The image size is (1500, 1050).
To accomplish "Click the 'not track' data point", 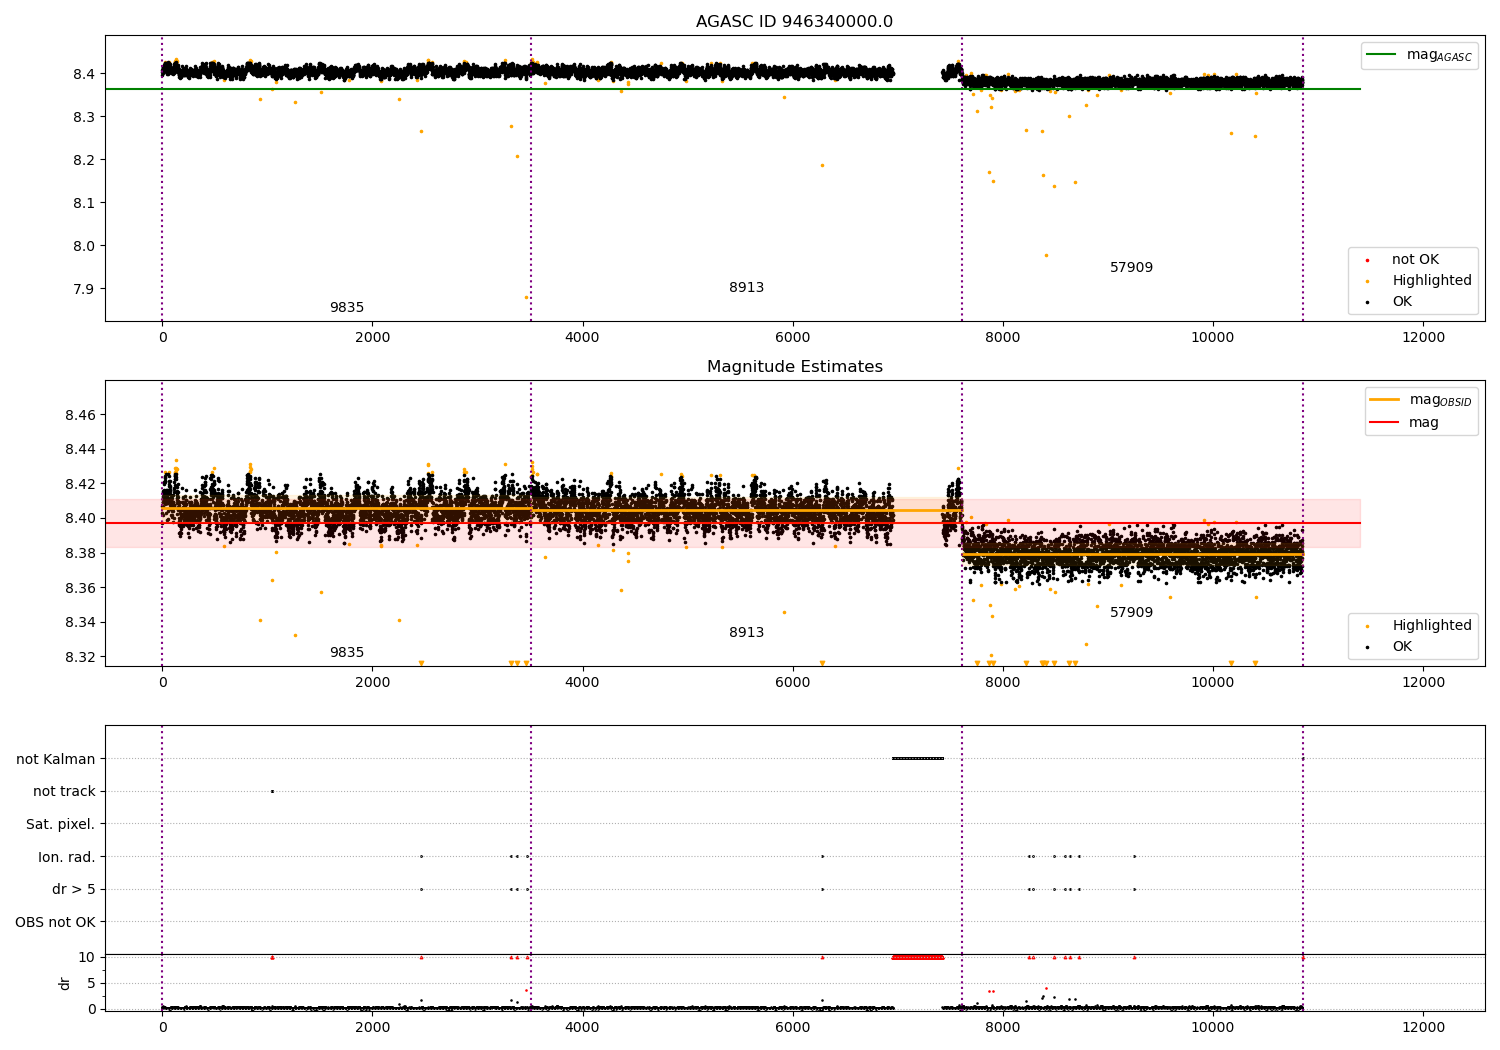I will pos(272,791).
